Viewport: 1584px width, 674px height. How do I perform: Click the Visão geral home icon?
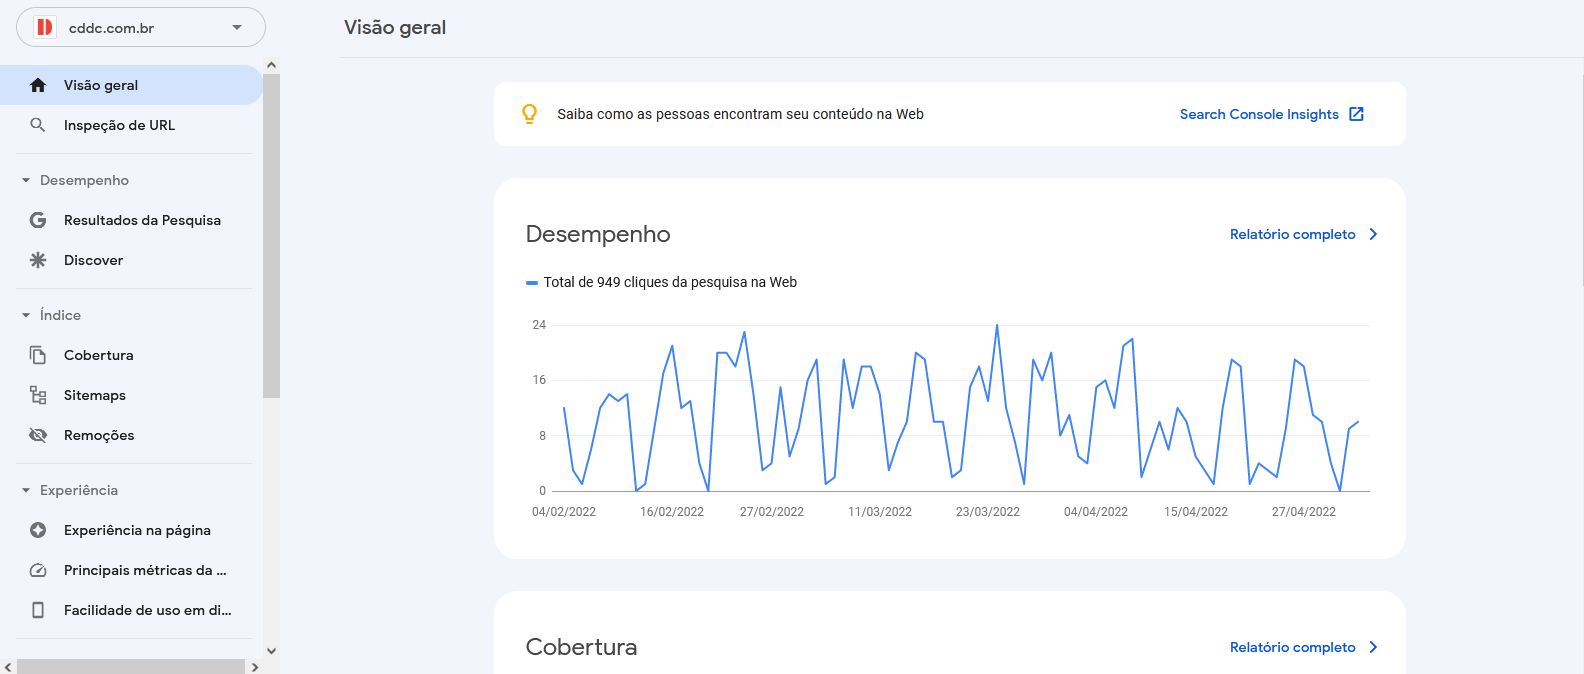tap(38, 85)
